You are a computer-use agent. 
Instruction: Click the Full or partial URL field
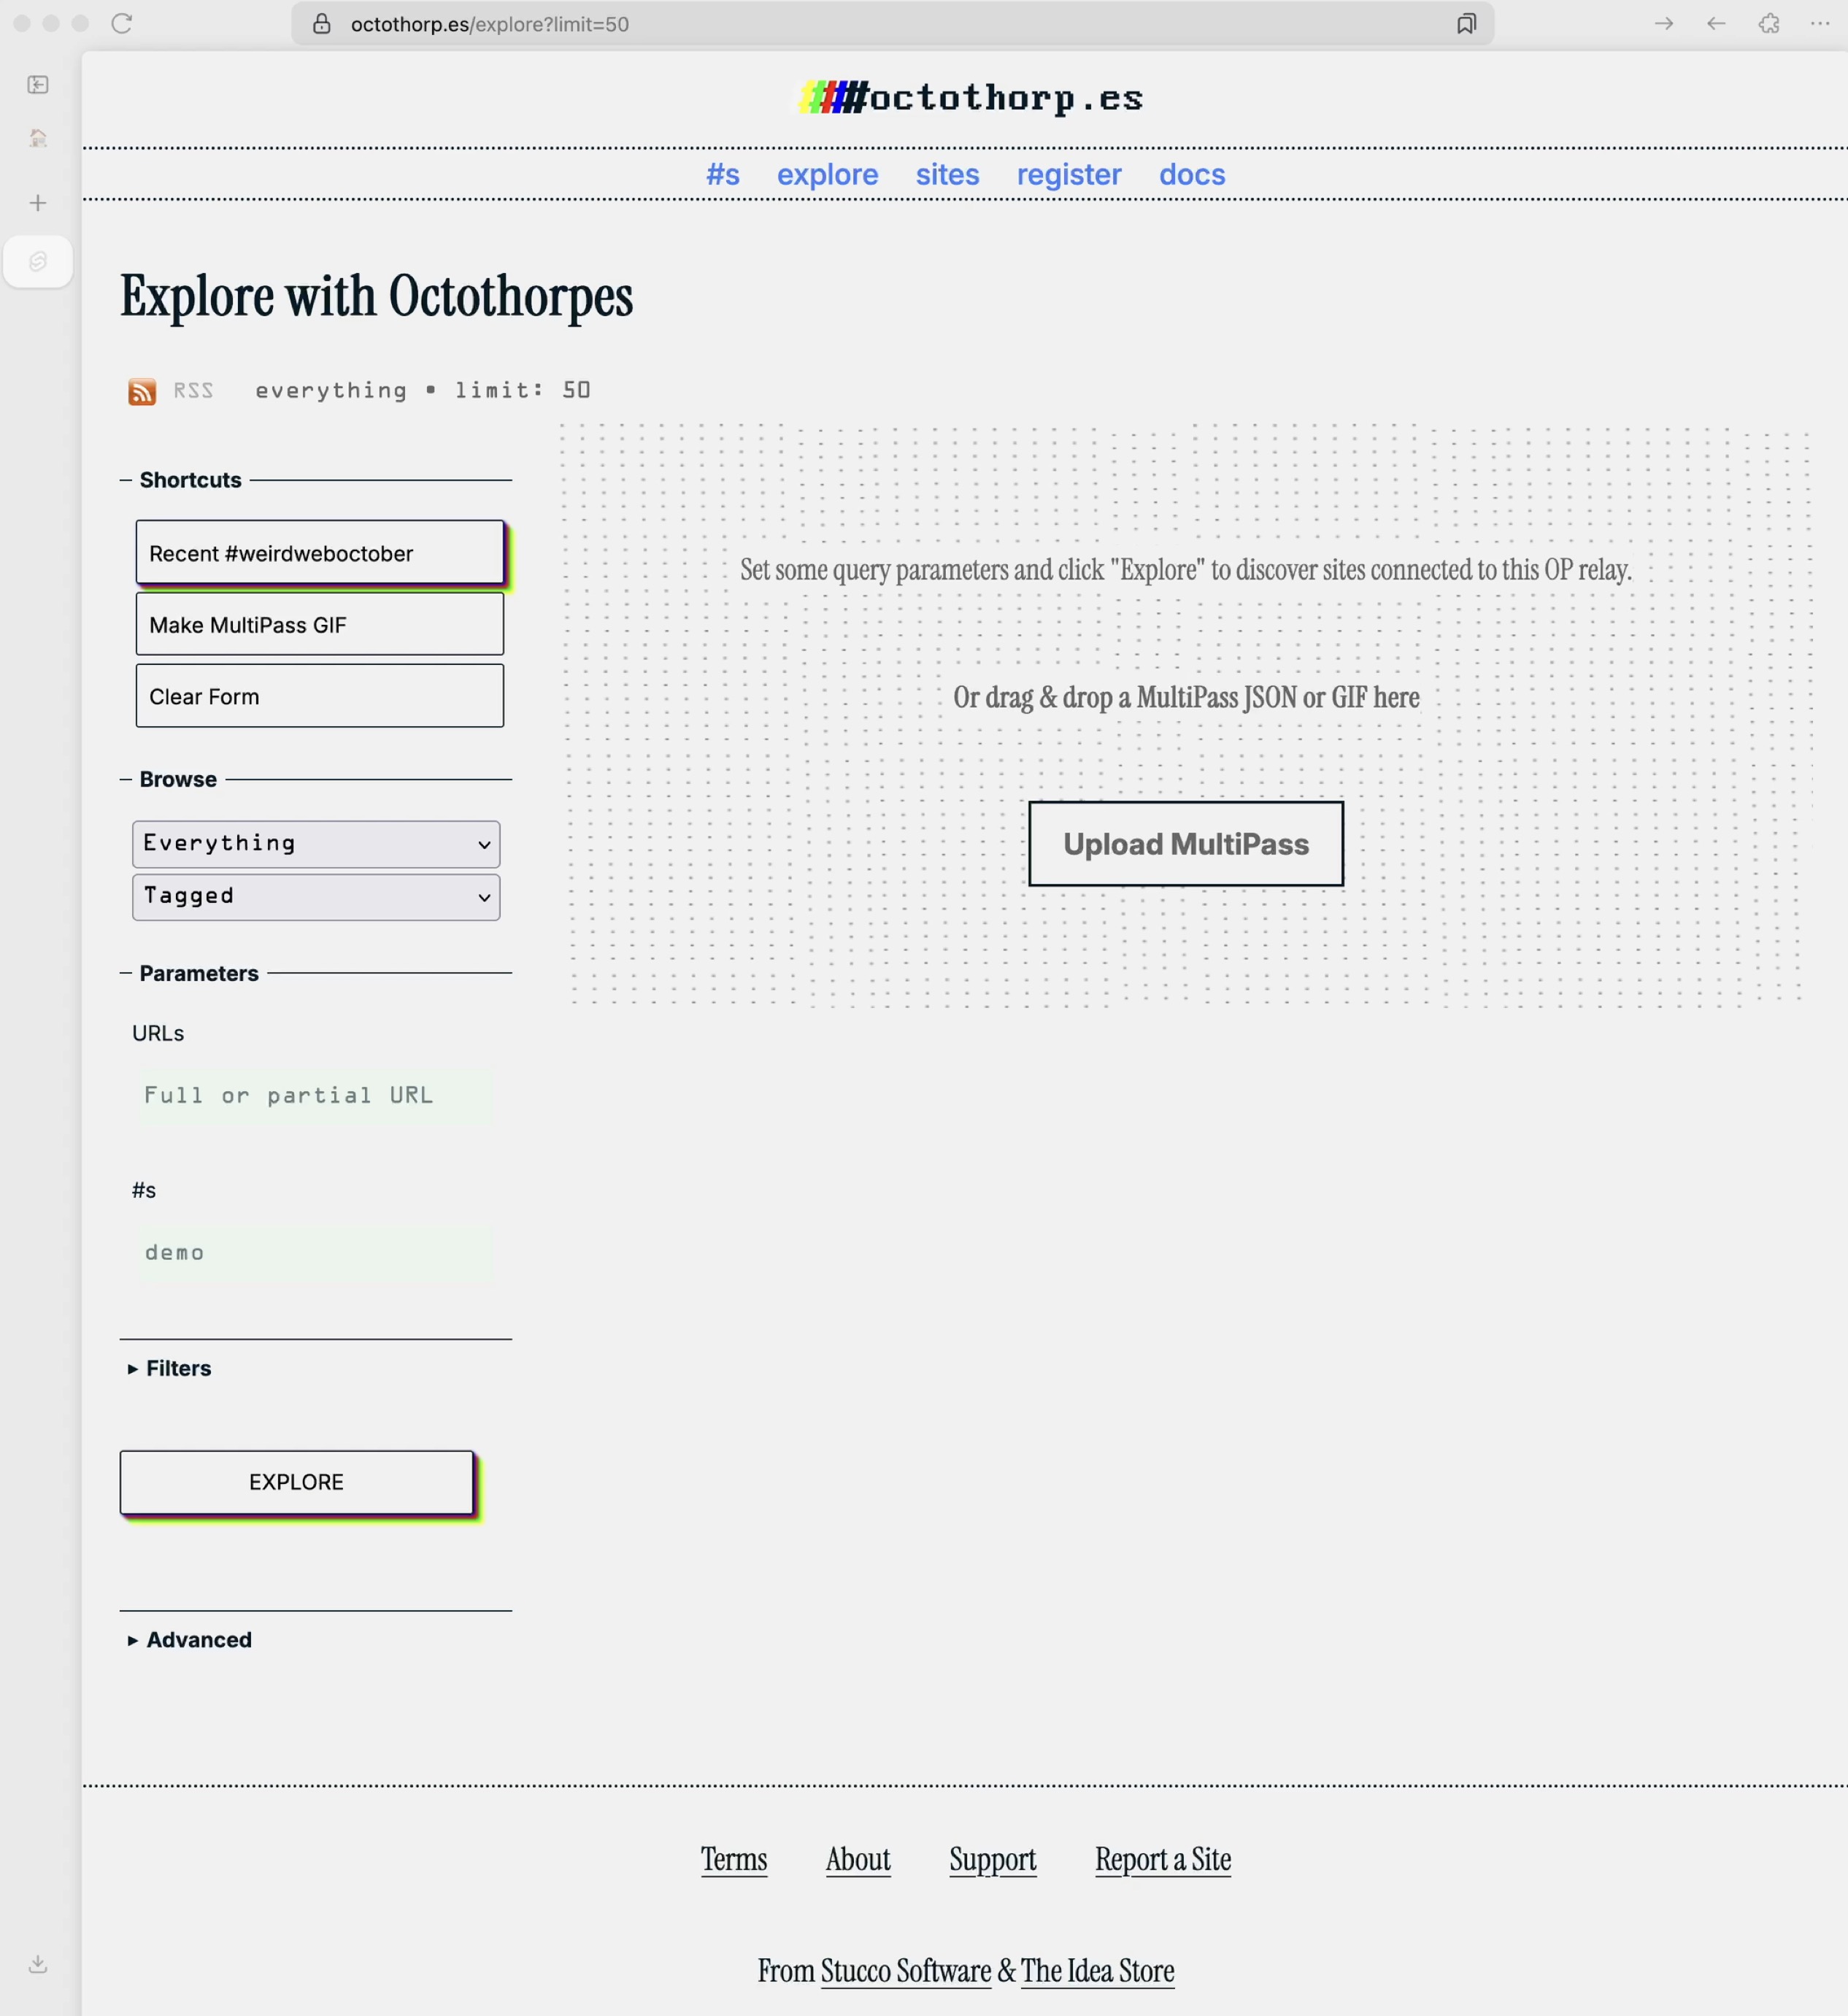pos(316,1096)
